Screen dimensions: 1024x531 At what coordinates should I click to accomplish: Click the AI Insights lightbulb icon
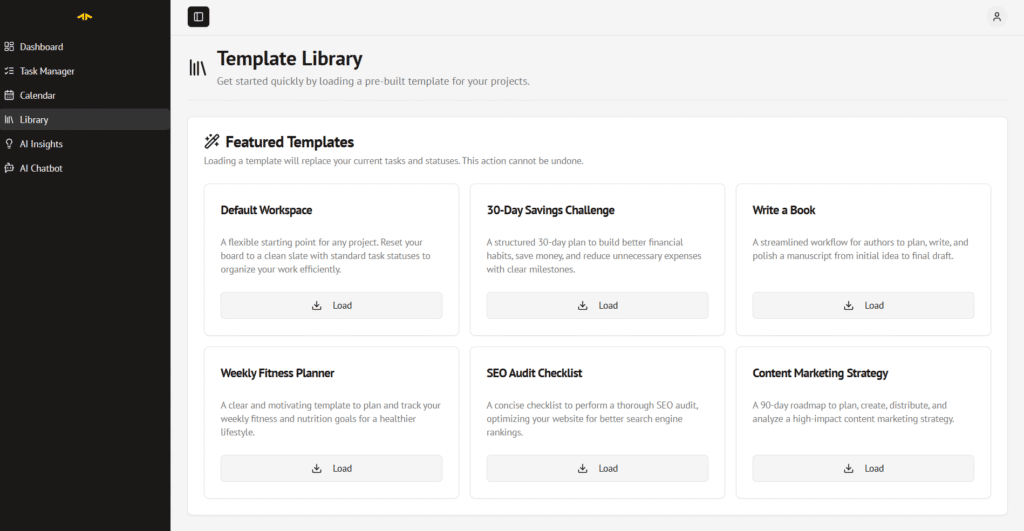pyautogui.click(x=10, y=144)
